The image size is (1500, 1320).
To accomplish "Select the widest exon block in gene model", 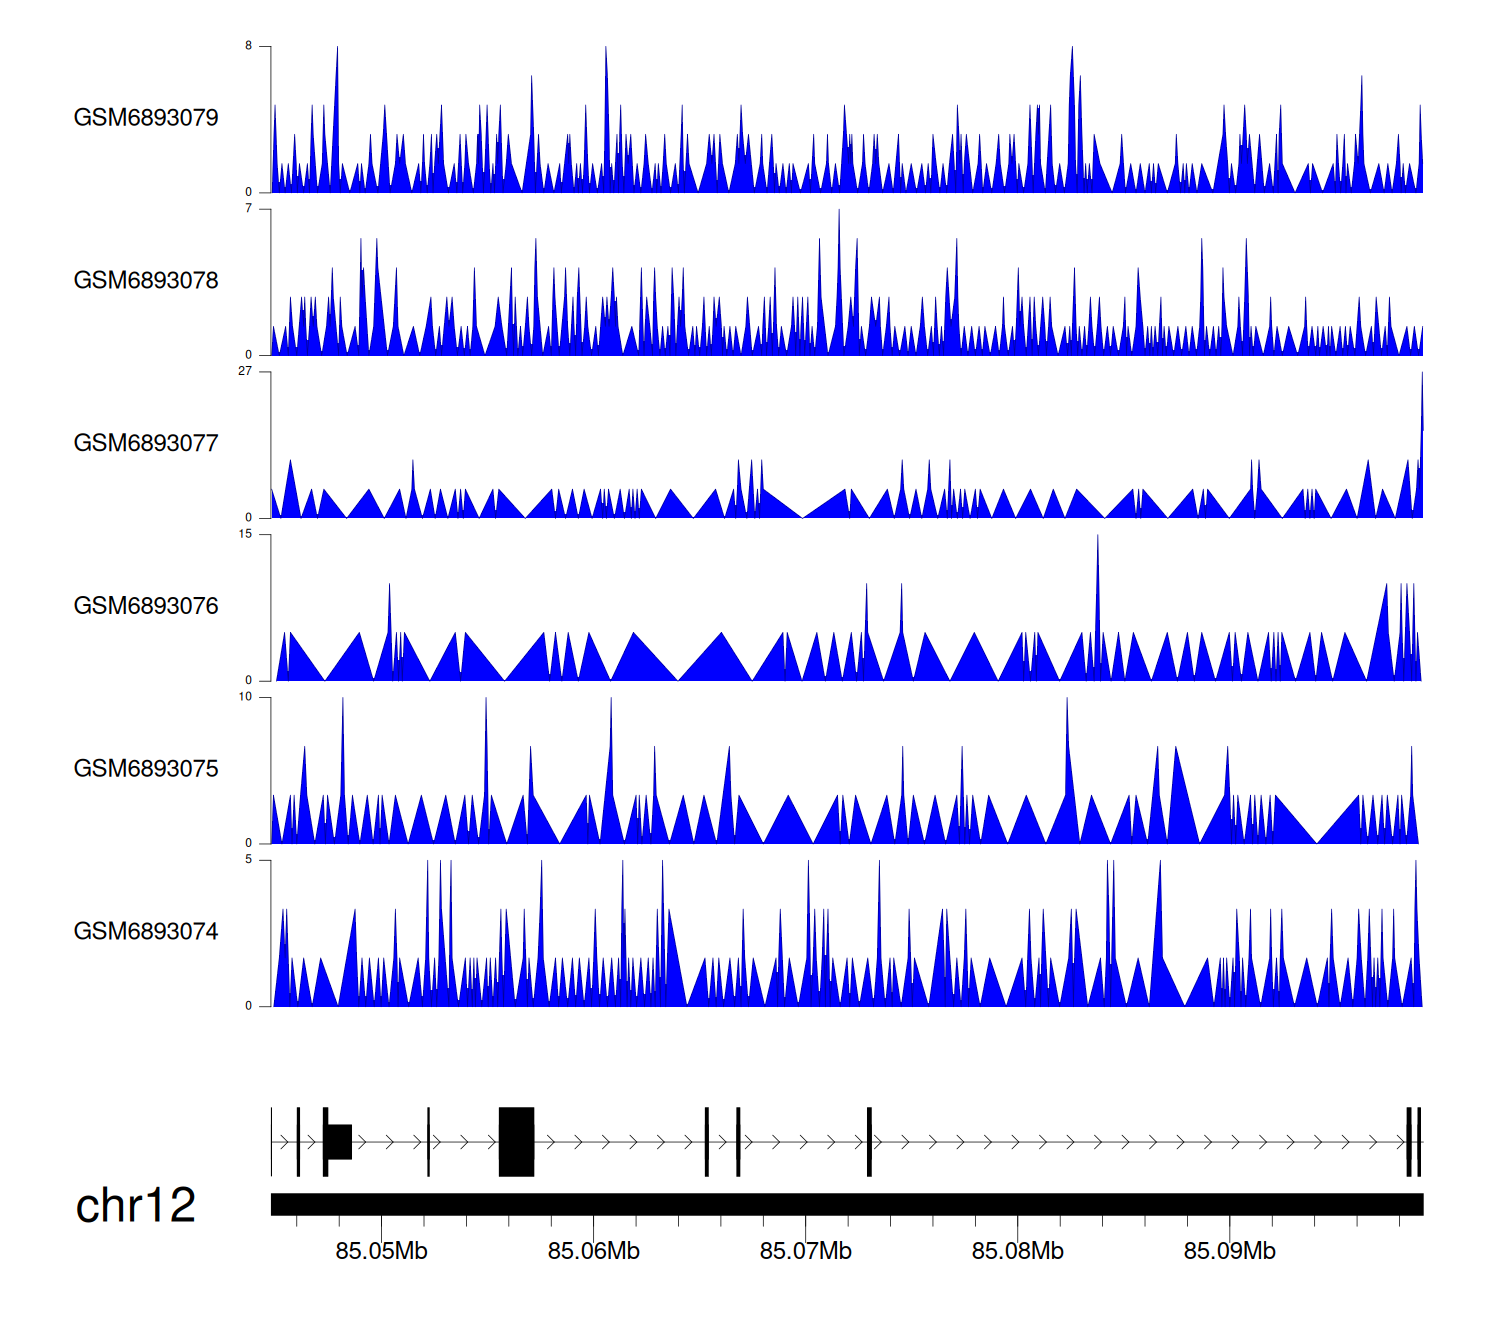I will tap(516, 1142).
